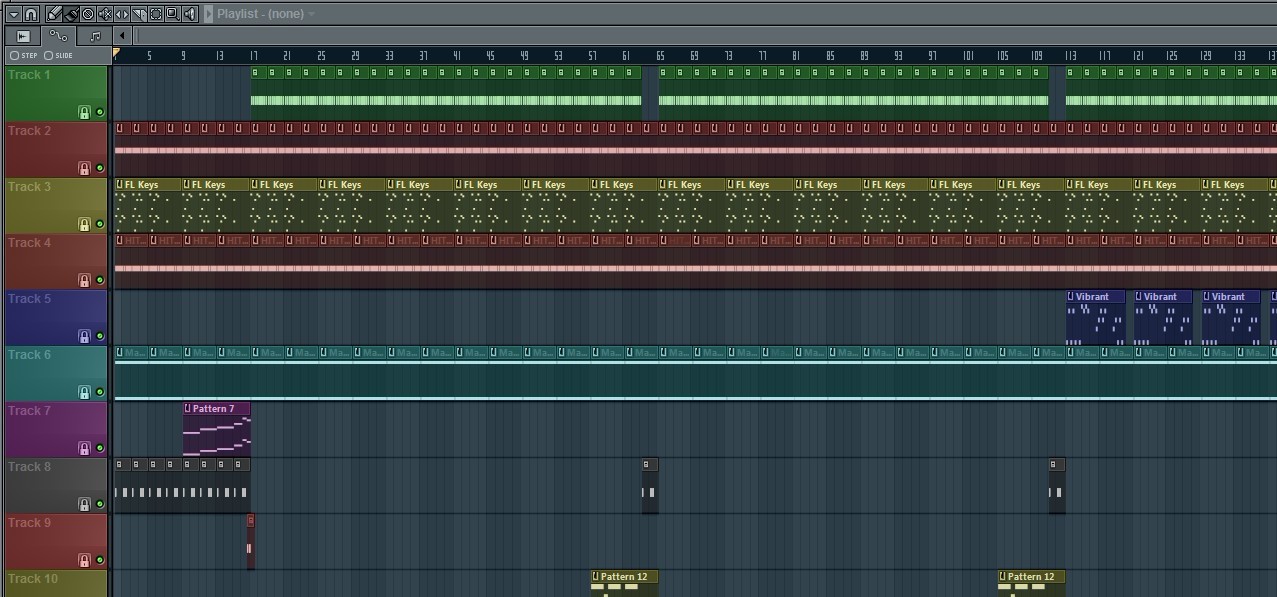Click the Playback speaker tool

190,14
